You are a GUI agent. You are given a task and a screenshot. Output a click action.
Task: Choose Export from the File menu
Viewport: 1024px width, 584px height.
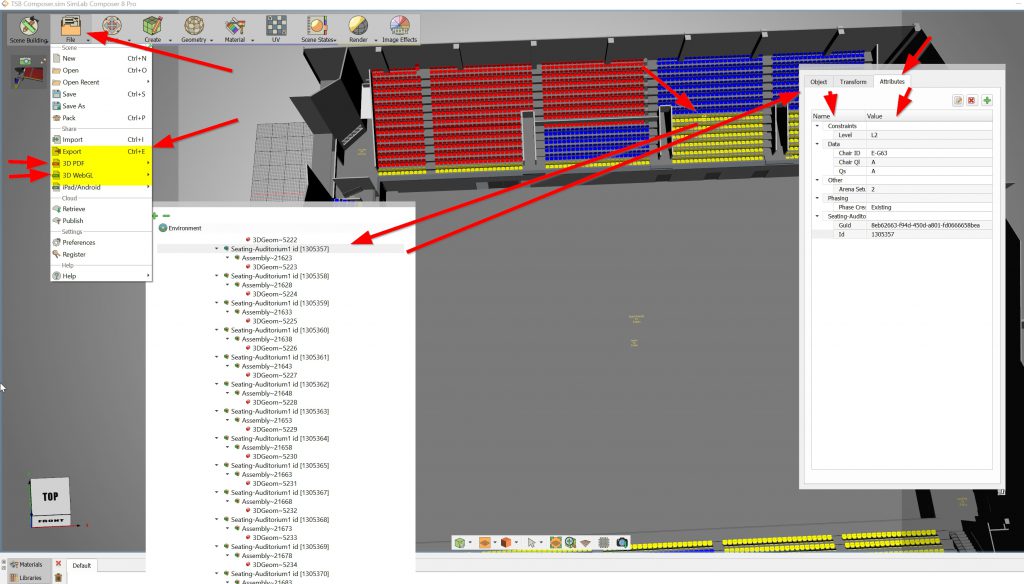pos(72,151)
